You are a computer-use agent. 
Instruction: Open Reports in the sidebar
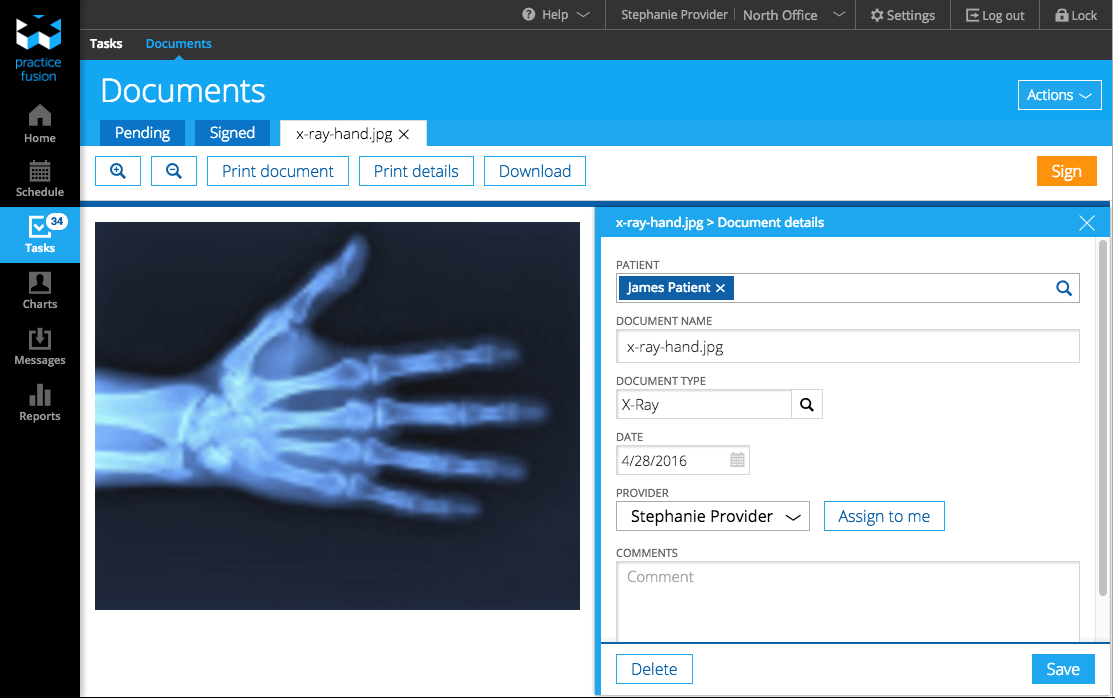point(40,402)
